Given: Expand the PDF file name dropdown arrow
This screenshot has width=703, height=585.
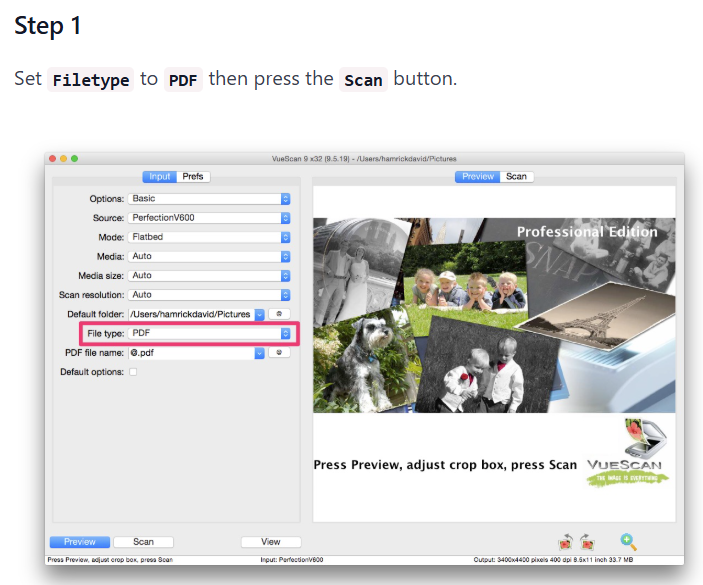Looking at the screenshot, I should click(x=260, y=353).
